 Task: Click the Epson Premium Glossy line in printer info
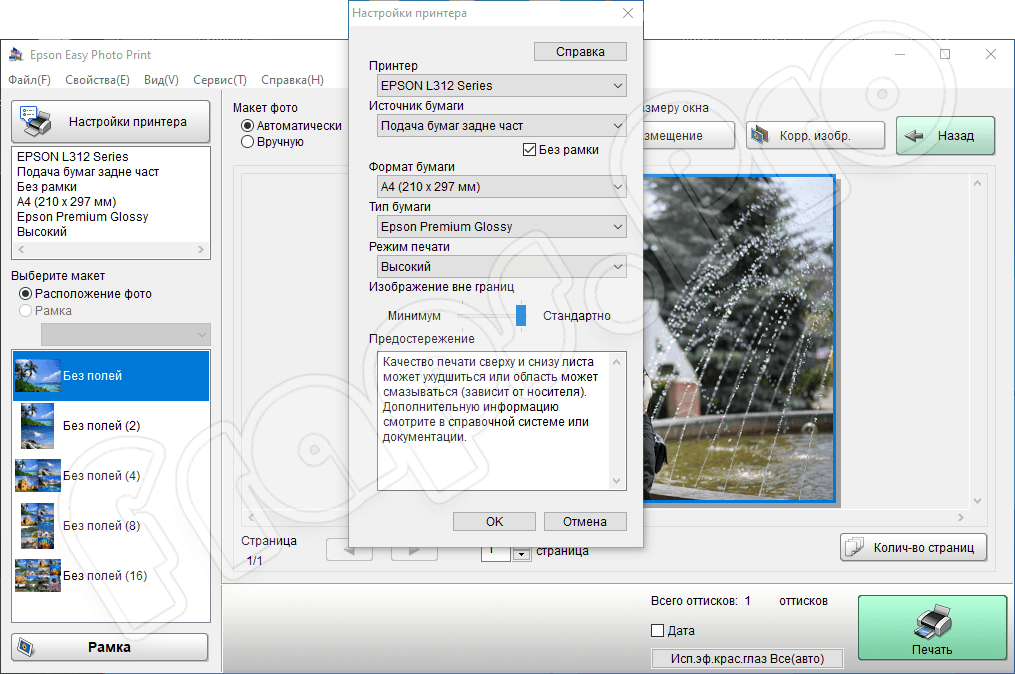82,217
